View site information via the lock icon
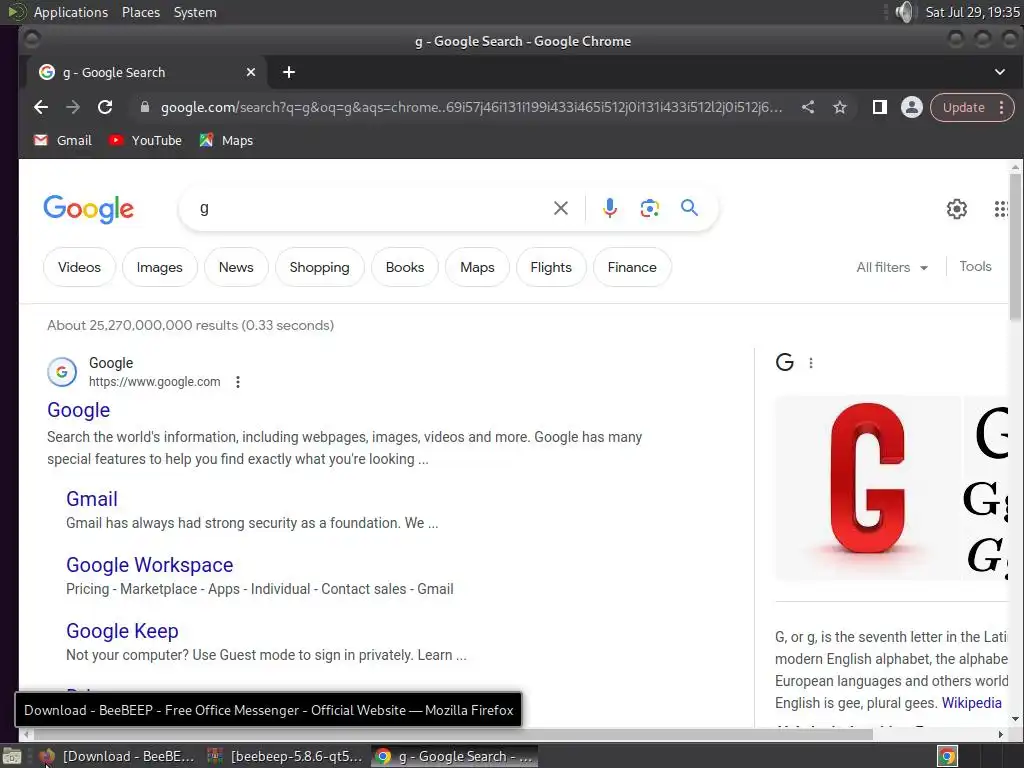 pyautogui.click(x=145, y=107)
